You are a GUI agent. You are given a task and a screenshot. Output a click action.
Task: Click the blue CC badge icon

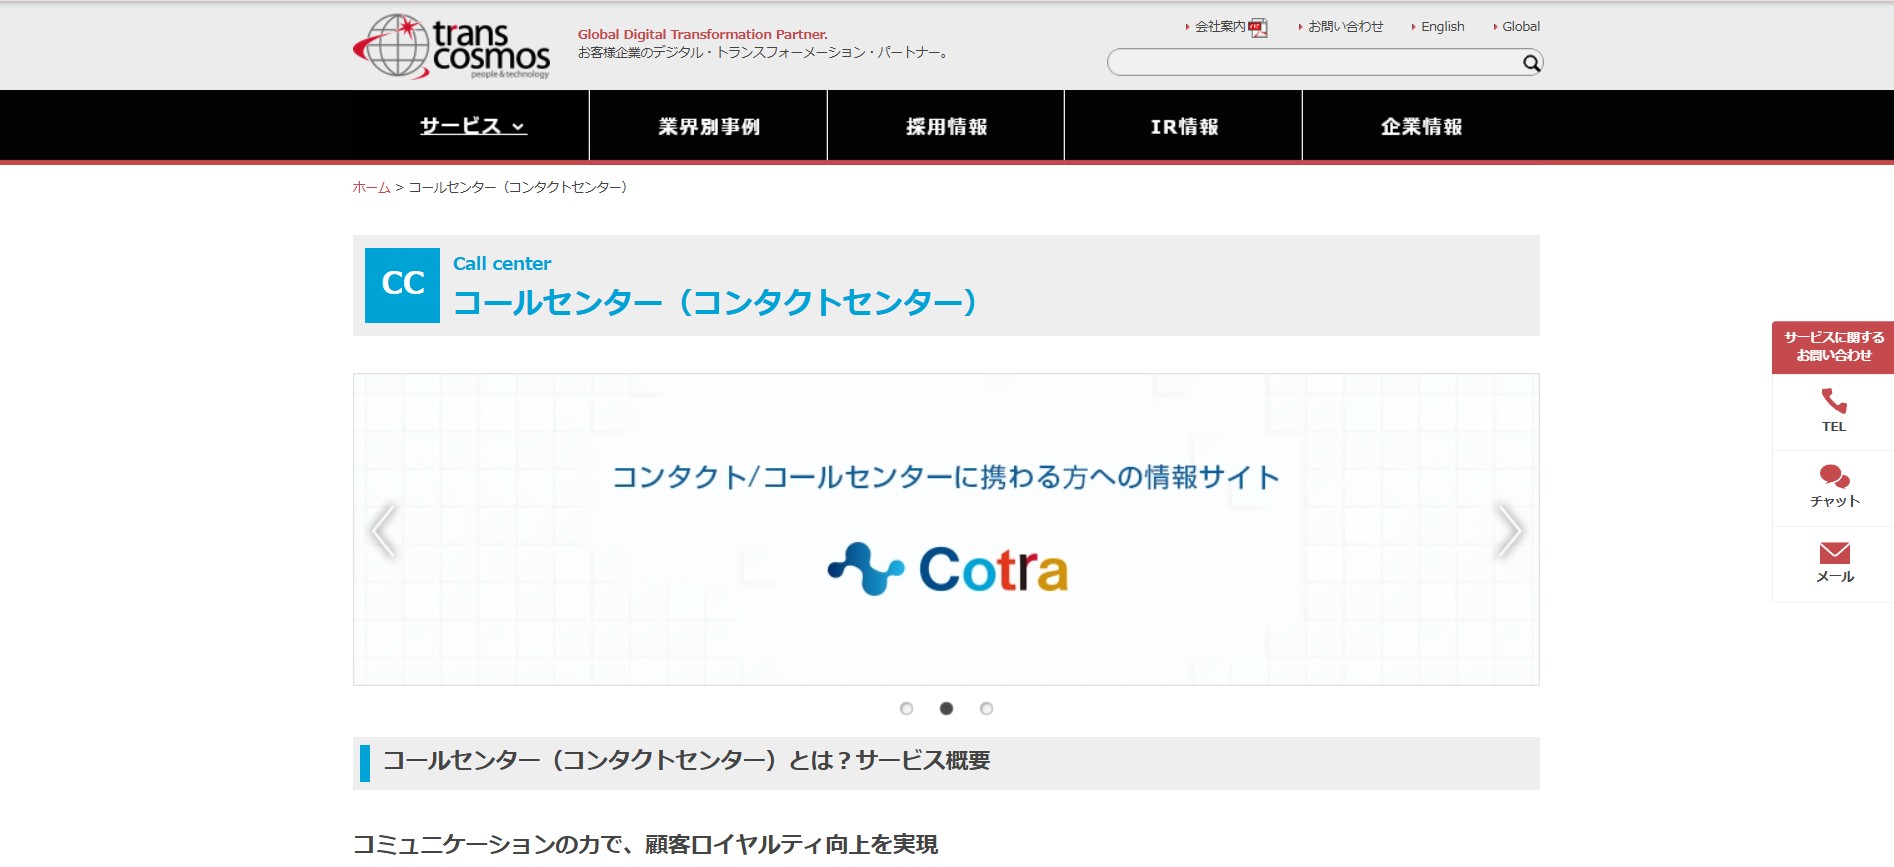pos(402,285)
